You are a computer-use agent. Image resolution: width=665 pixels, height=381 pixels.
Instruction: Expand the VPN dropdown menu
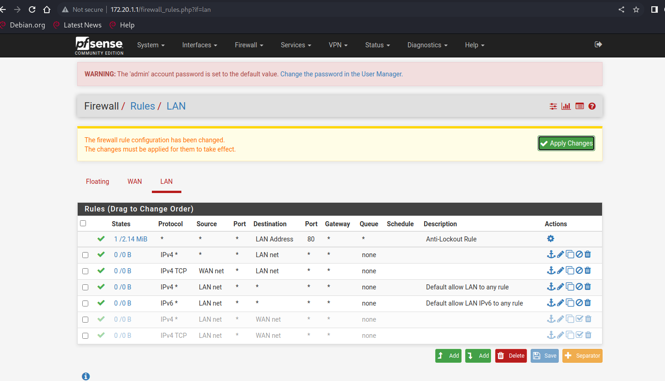click(338, 45)
